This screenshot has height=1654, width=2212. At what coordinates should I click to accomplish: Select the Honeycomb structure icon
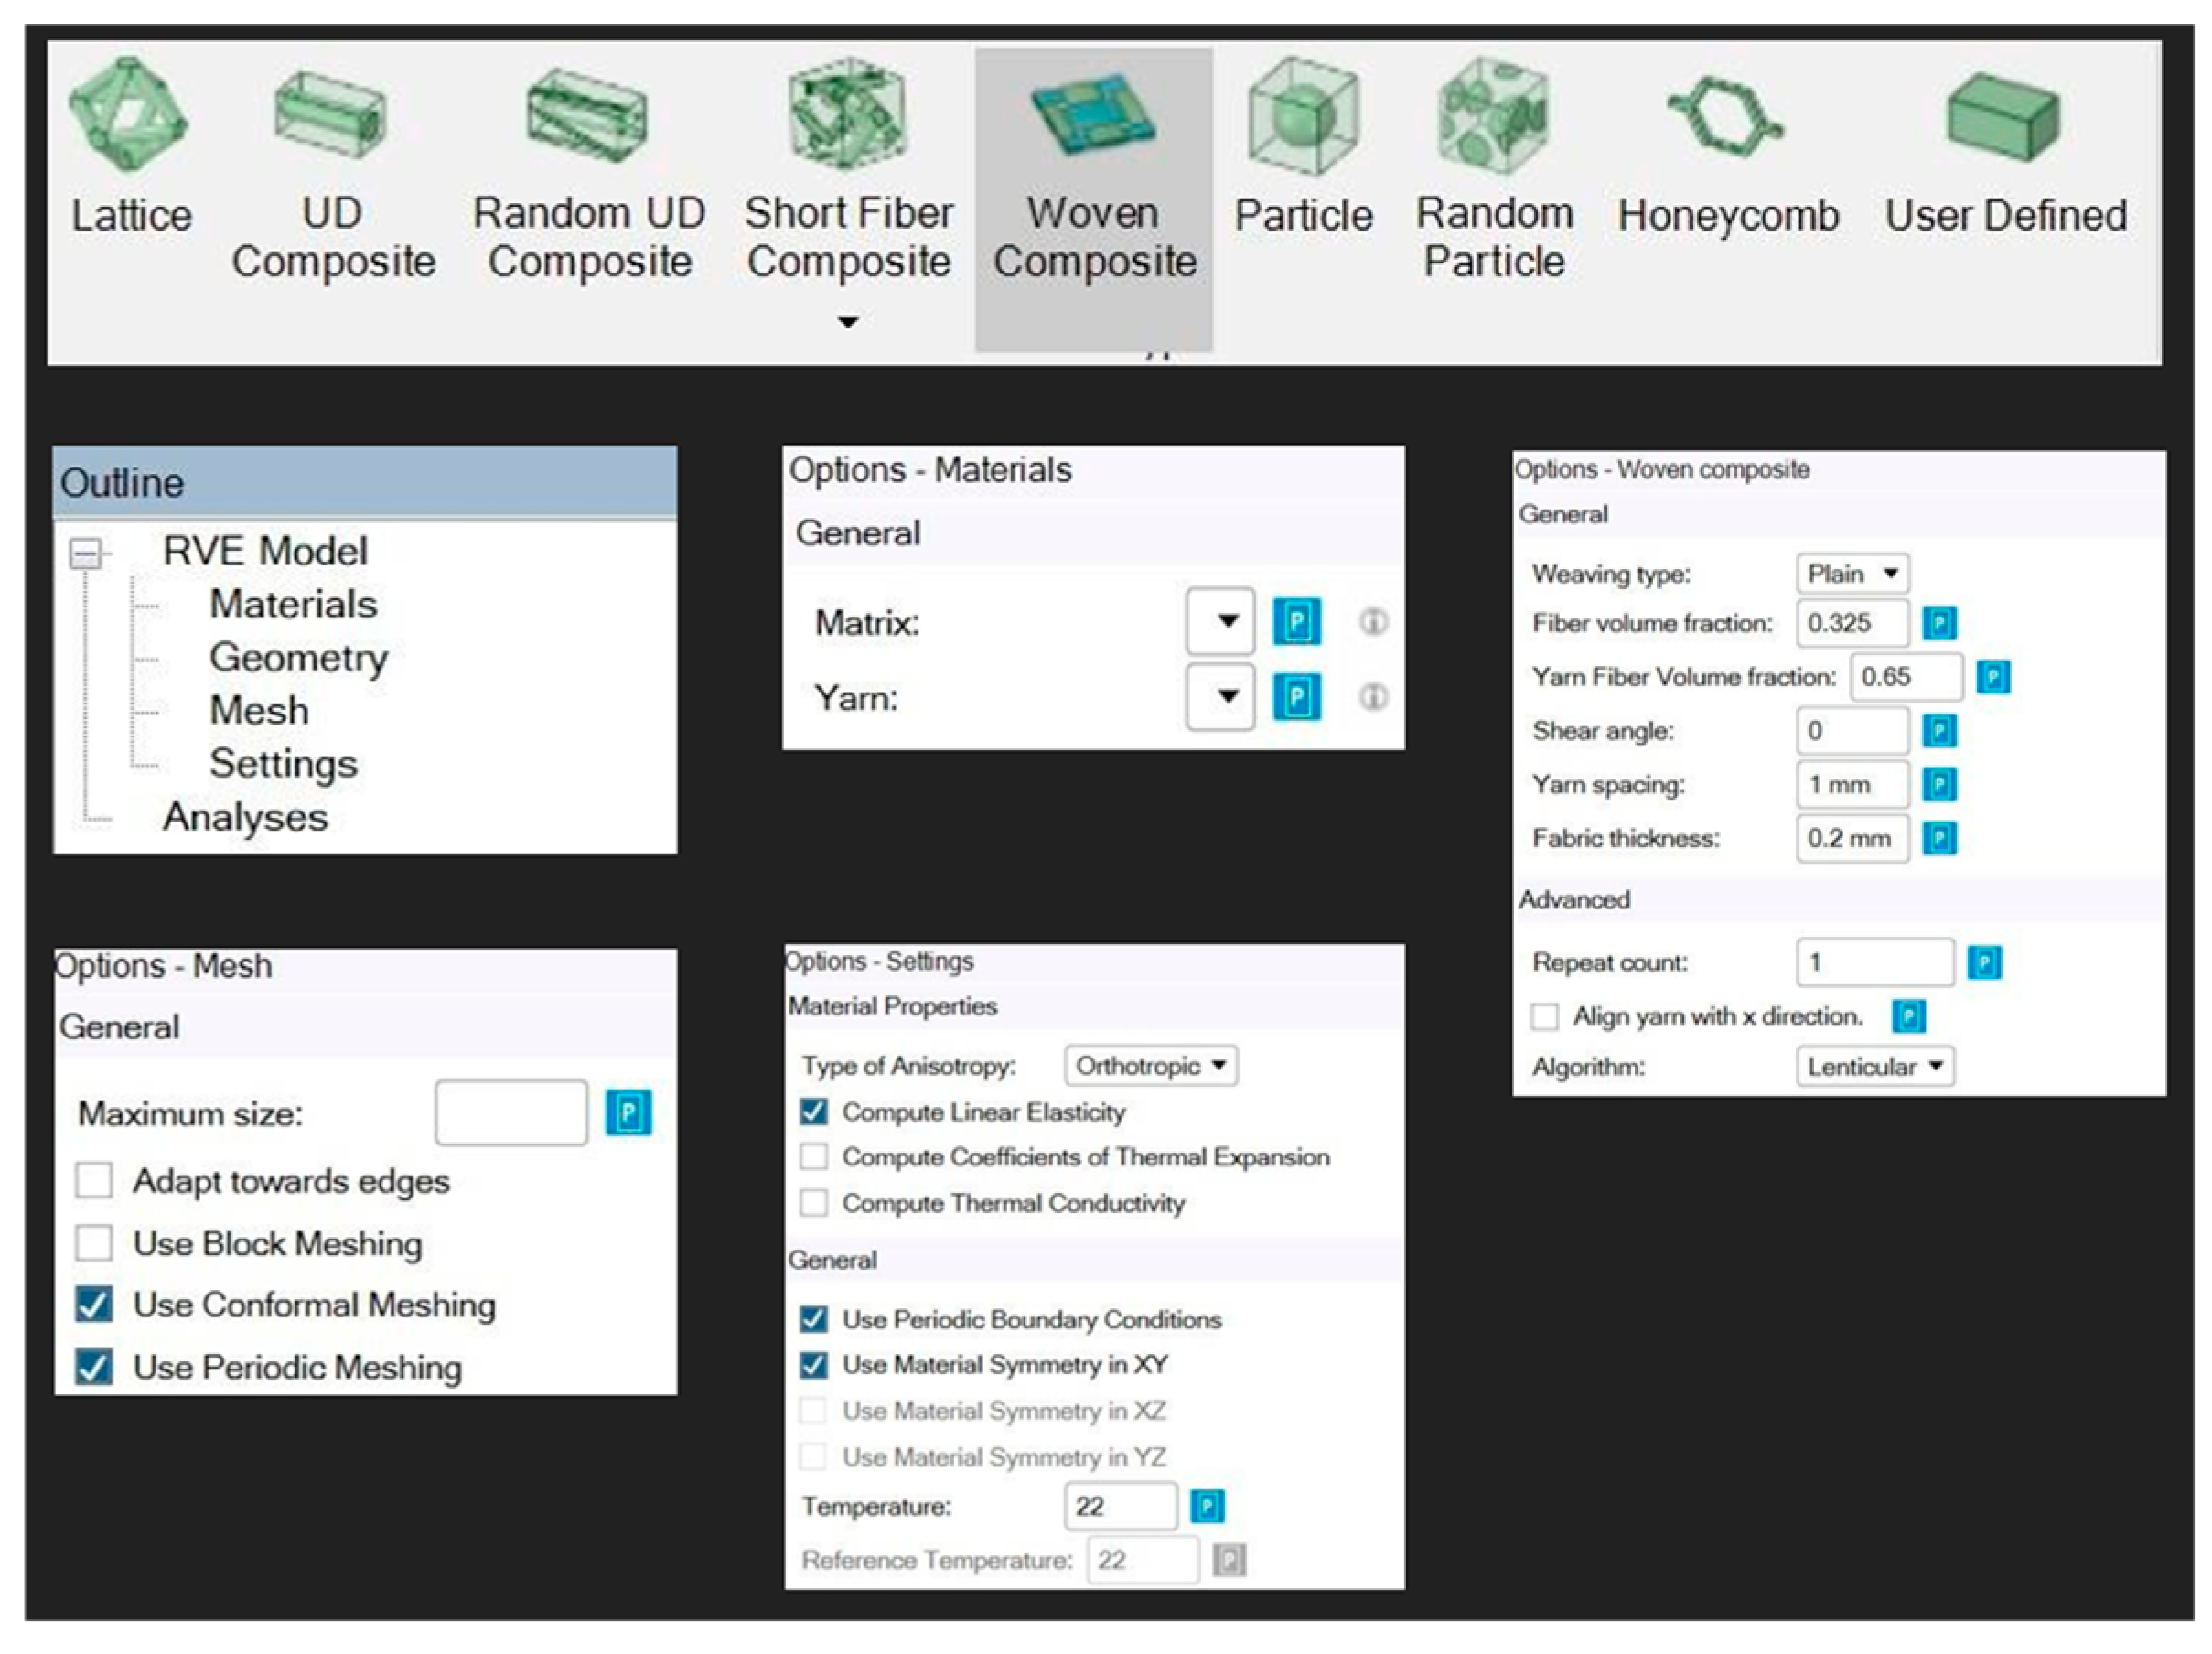click(x=1725, y=118)
